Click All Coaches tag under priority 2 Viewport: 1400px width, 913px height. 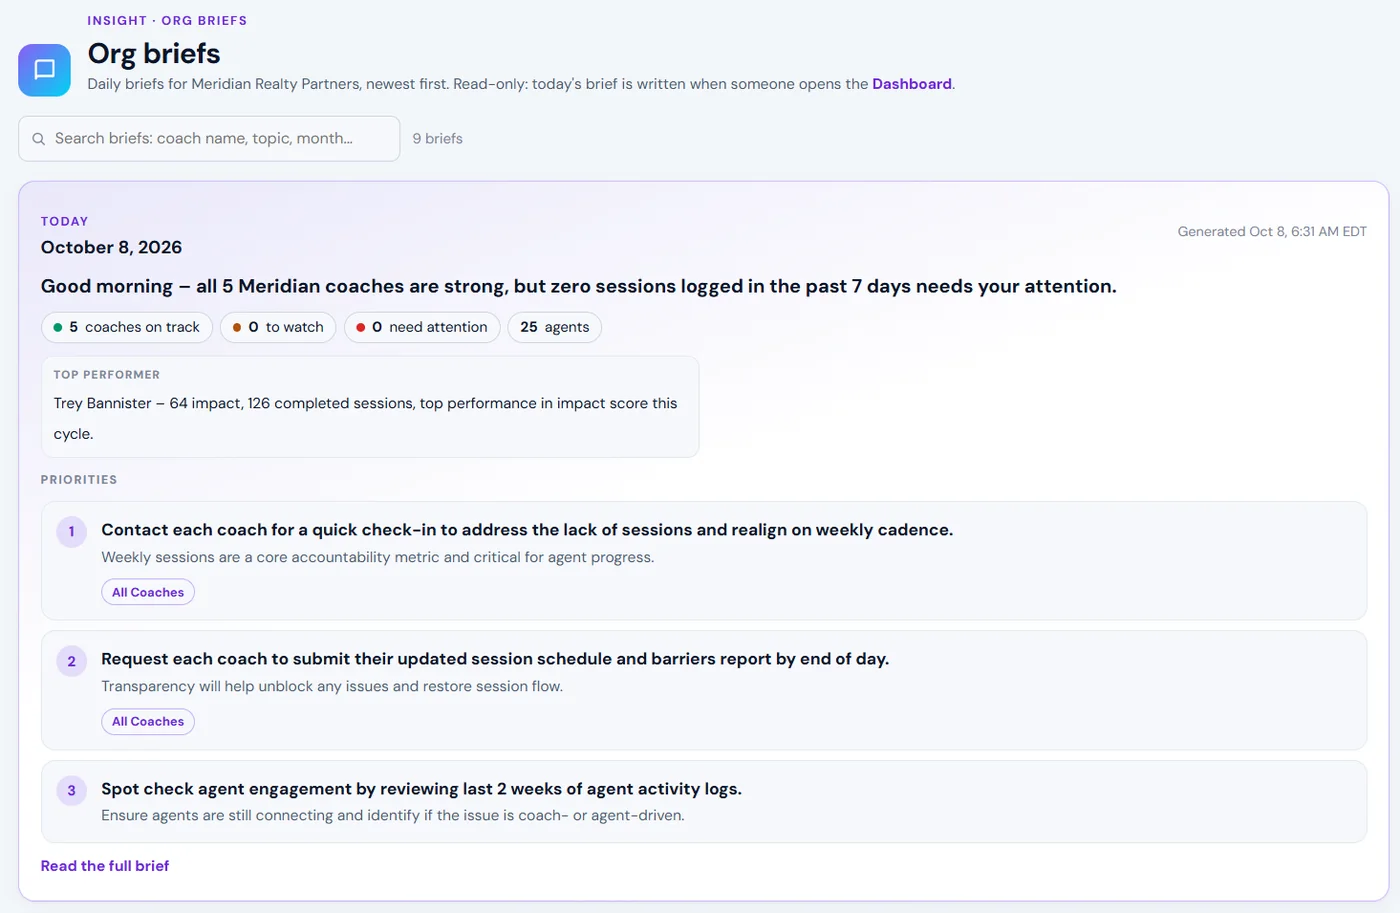148,721
